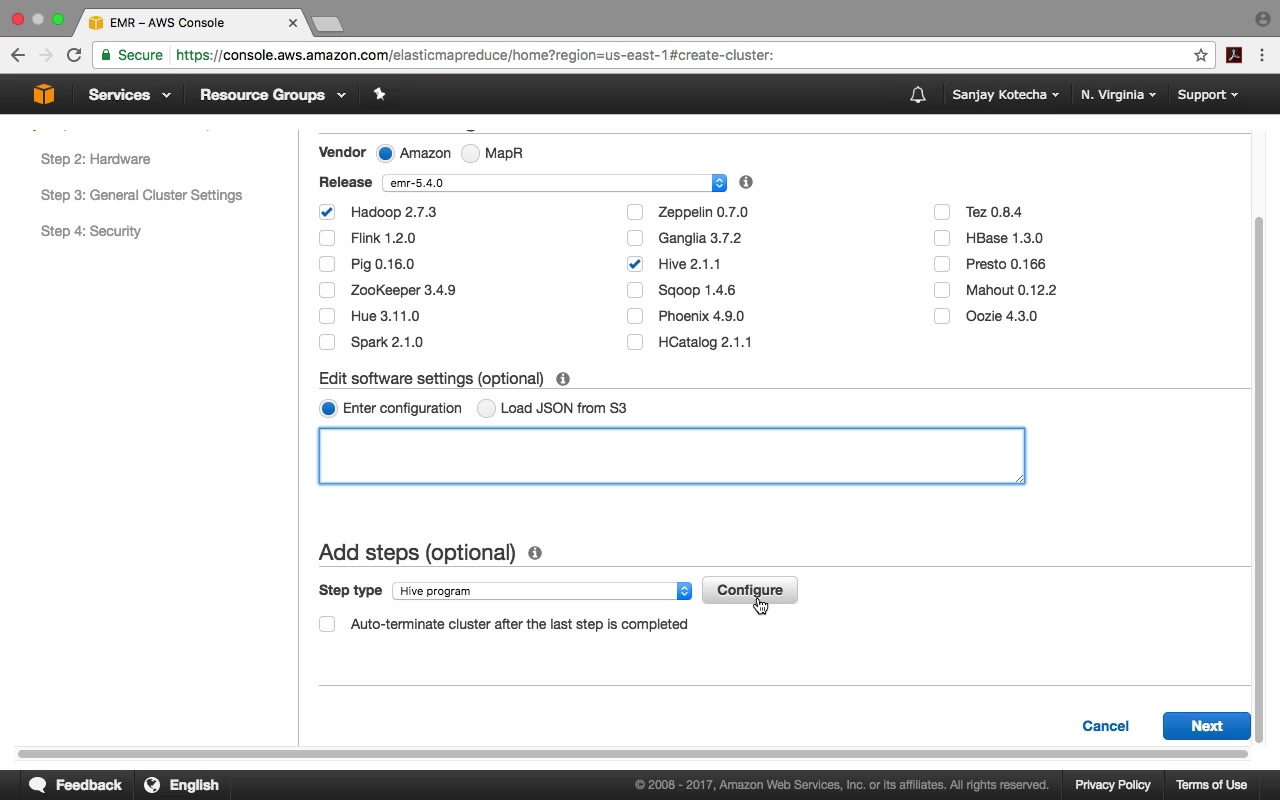This screenshot has height=800, width=1280.
Task: Tick the ZooKeeper 3.4.9 checkbox
Action: click(x=327, y=290)
